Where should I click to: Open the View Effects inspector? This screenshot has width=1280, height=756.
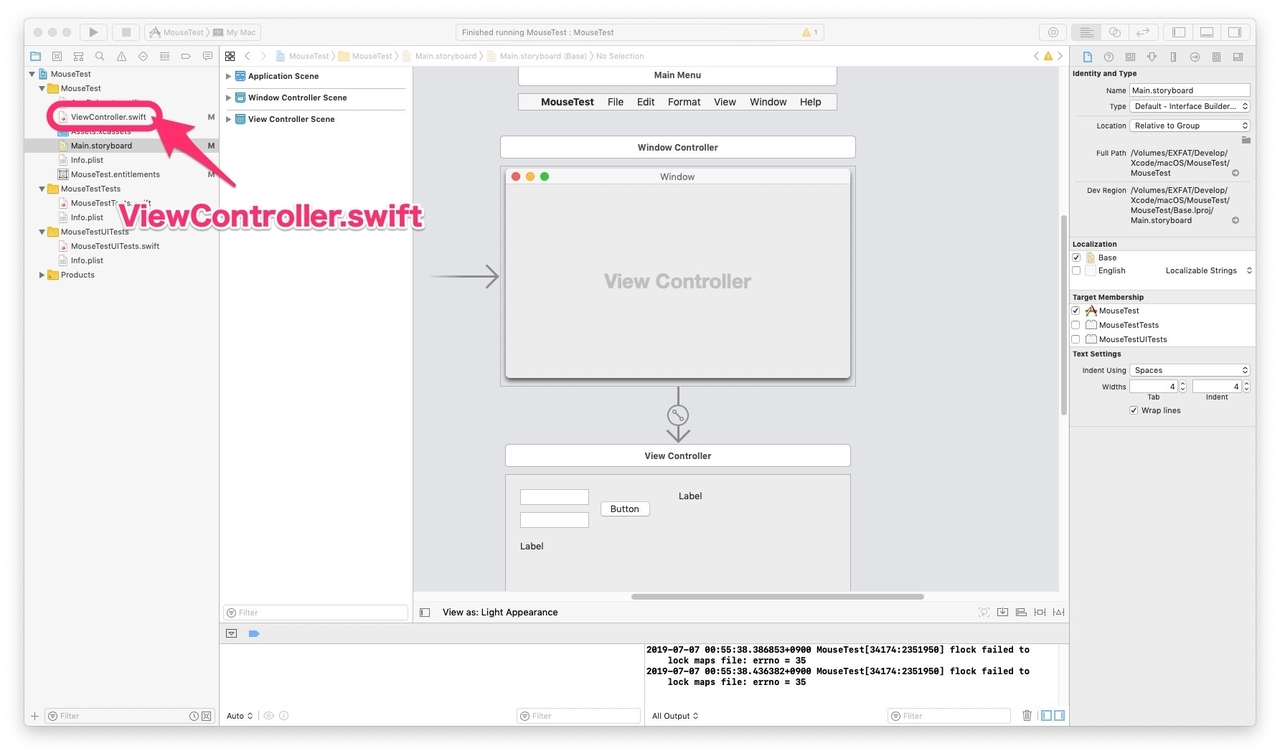tap(1238, 57)
